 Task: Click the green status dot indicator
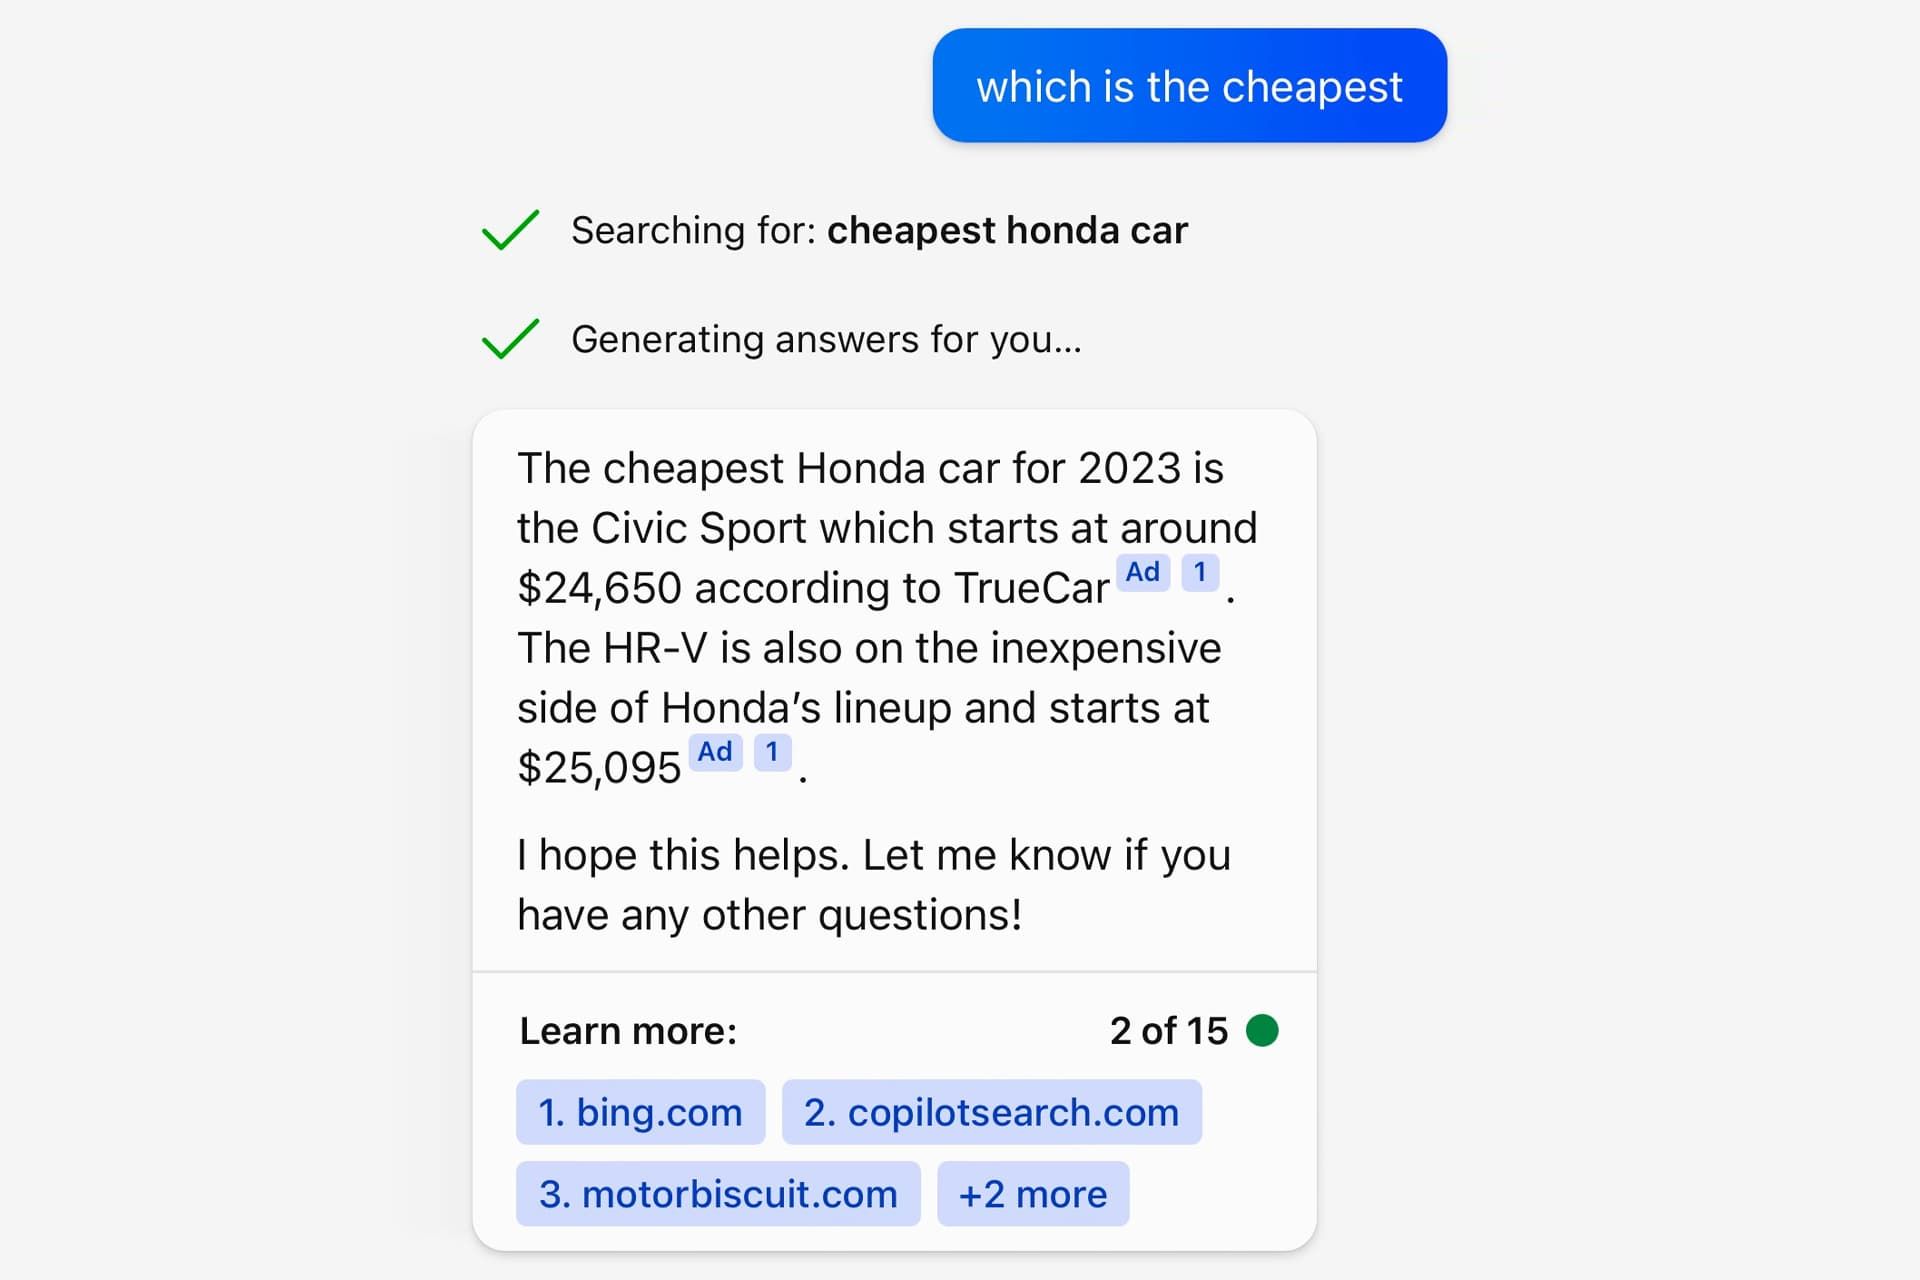[1262, 1030]
